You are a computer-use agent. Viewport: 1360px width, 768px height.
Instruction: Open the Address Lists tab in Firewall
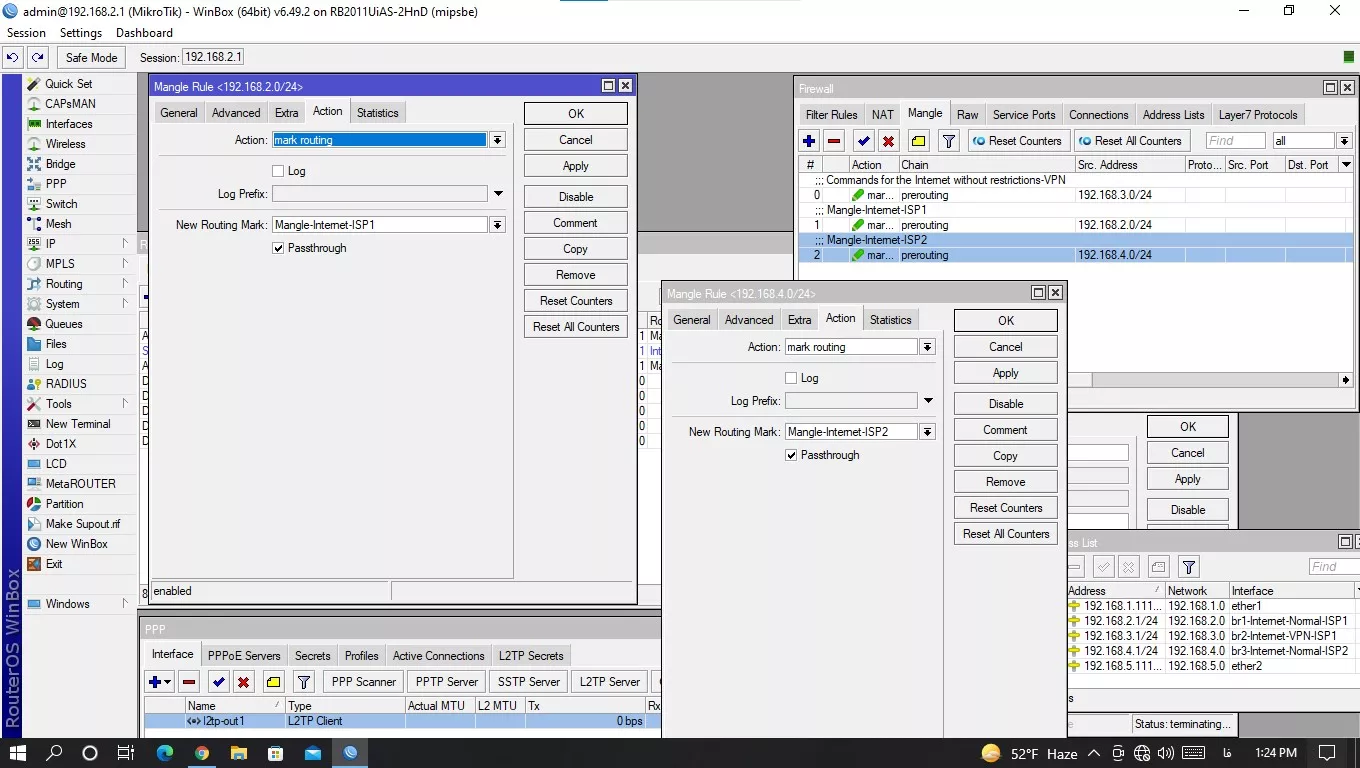(1173, 115)
